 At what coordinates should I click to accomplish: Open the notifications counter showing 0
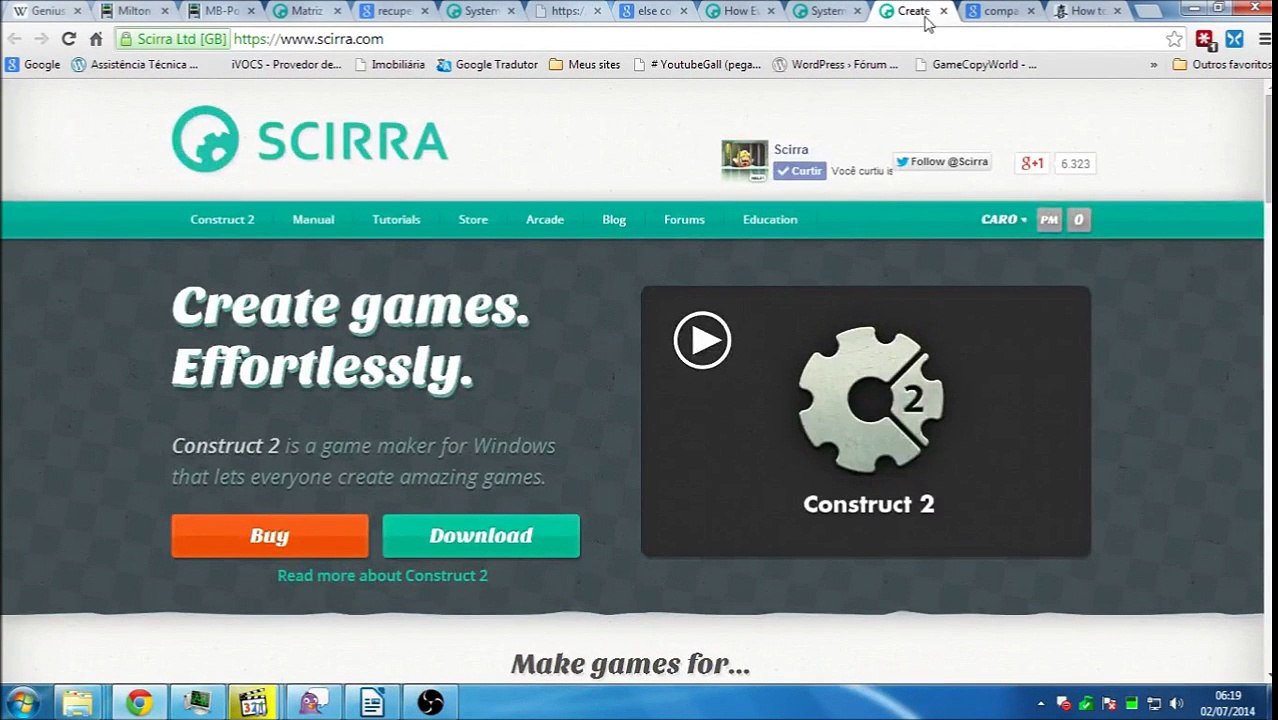1078,219
